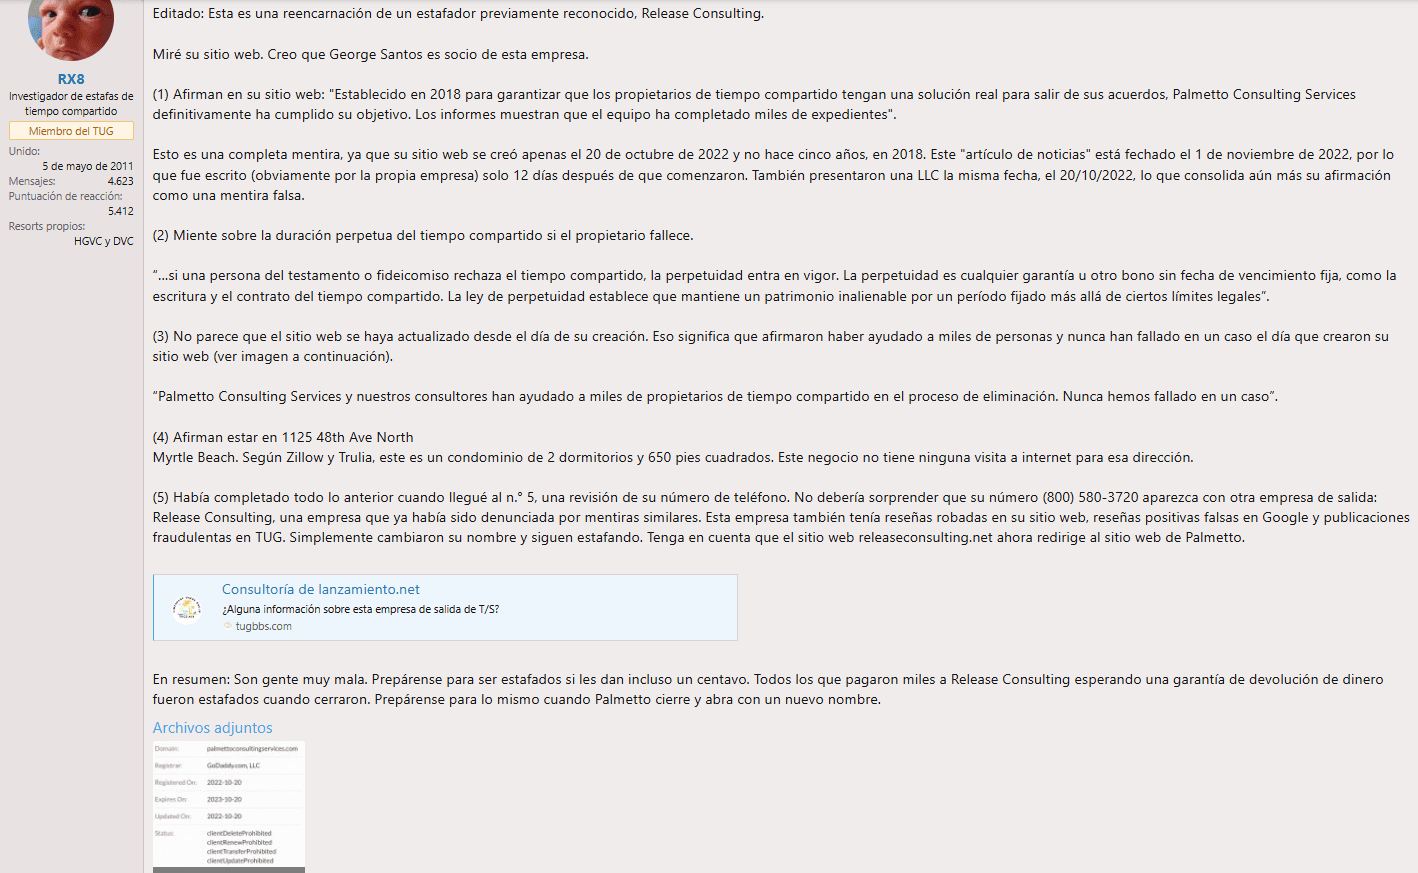Screen dimensions: 1418x873
Task: Click the 'Mensajes:' label in user info
Action: point(32,182)
